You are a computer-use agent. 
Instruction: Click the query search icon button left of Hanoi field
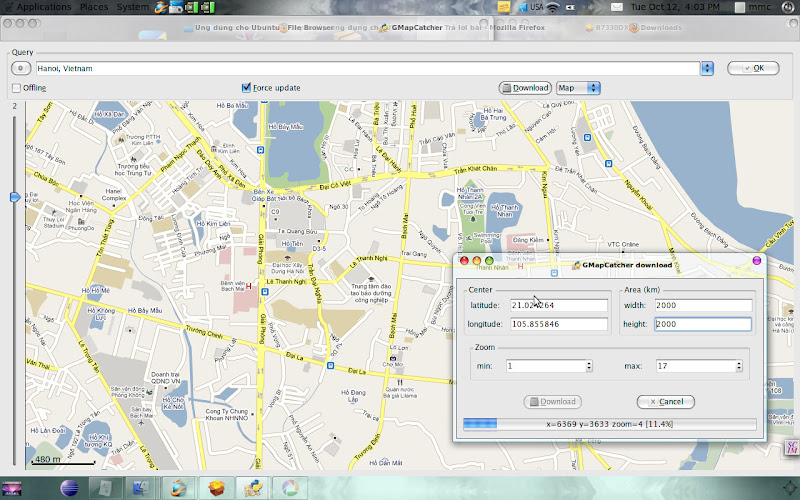tap(21, 68)
